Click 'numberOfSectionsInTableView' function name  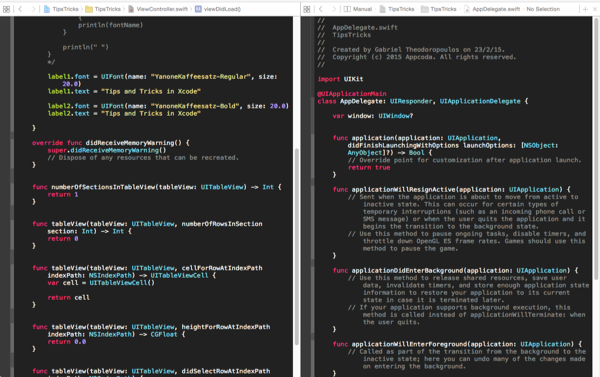[104, 187]
